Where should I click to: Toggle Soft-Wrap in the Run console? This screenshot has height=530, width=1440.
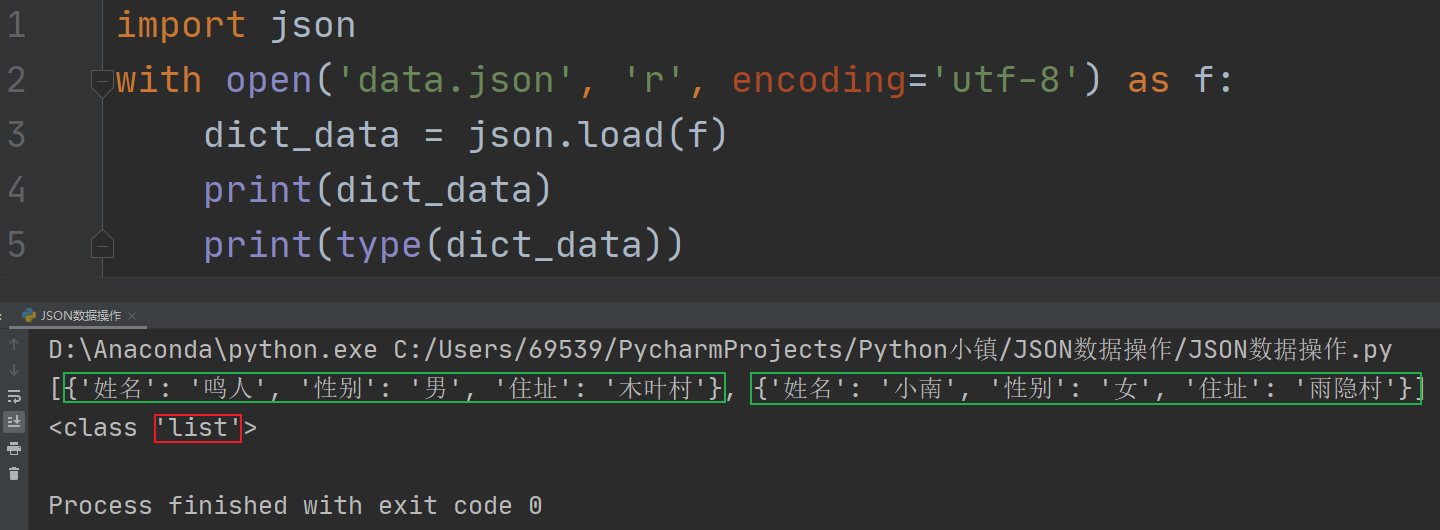tap(14, 397)
